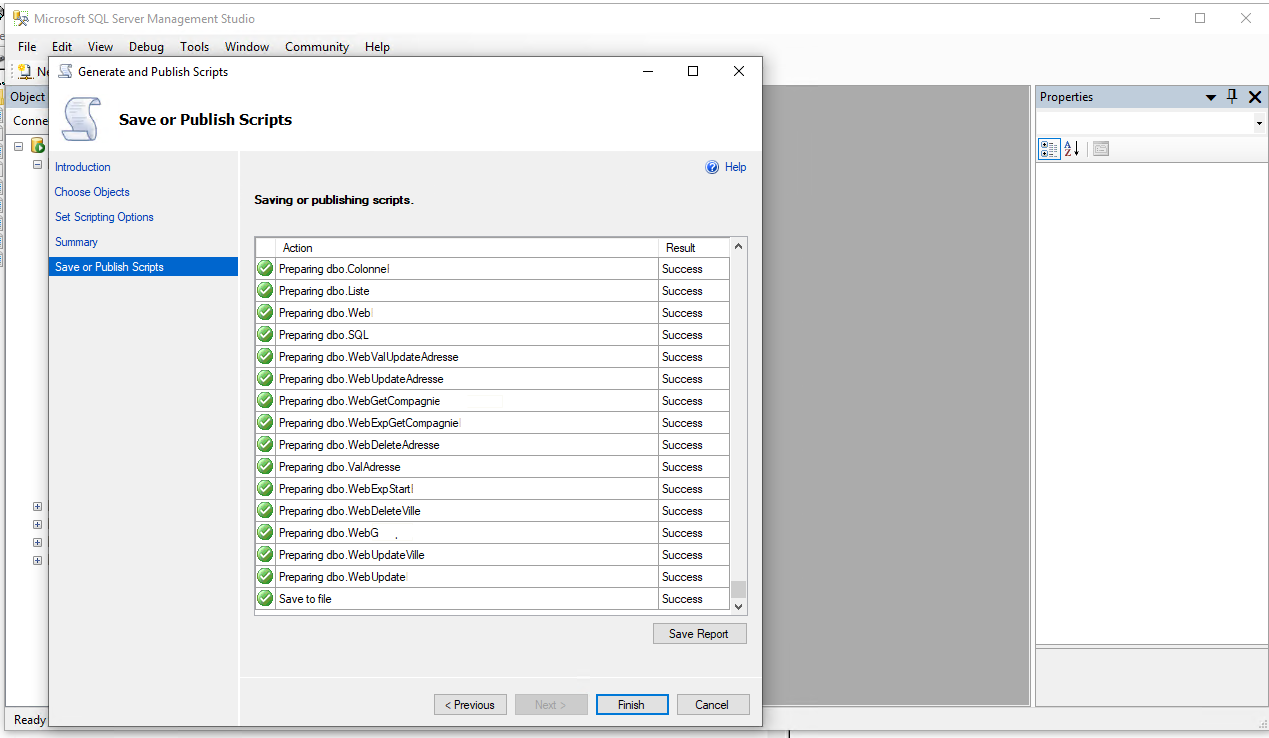Viewport: 1269px width, 738px height.
Task: Open the Properties object selector dropdown
Action: point(1258,123)
